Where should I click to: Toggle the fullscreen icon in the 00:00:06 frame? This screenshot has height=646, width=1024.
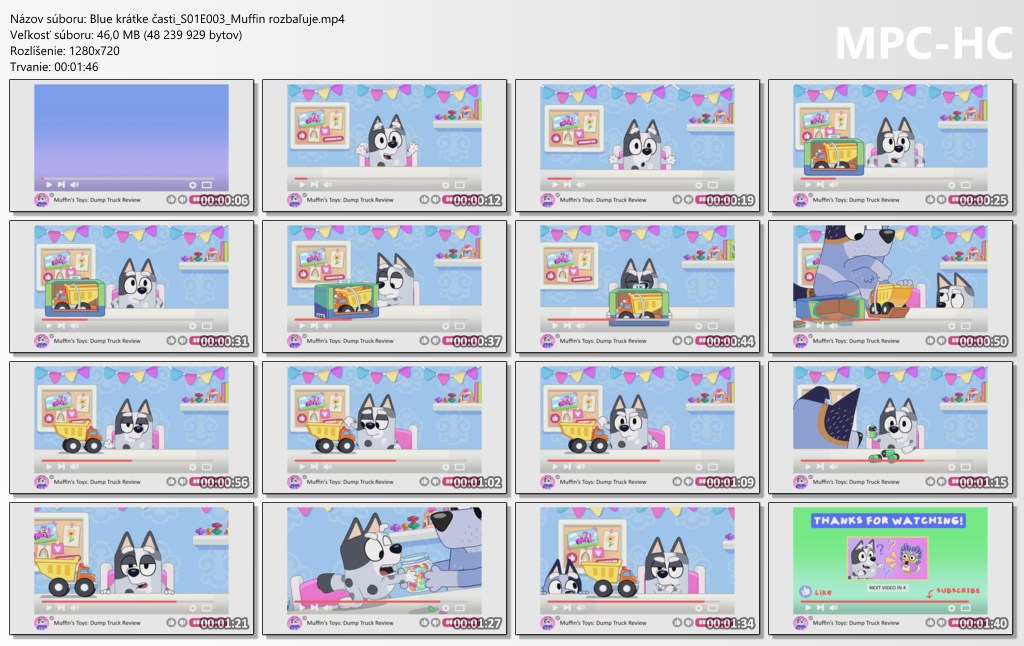click(x=208, y=184)
